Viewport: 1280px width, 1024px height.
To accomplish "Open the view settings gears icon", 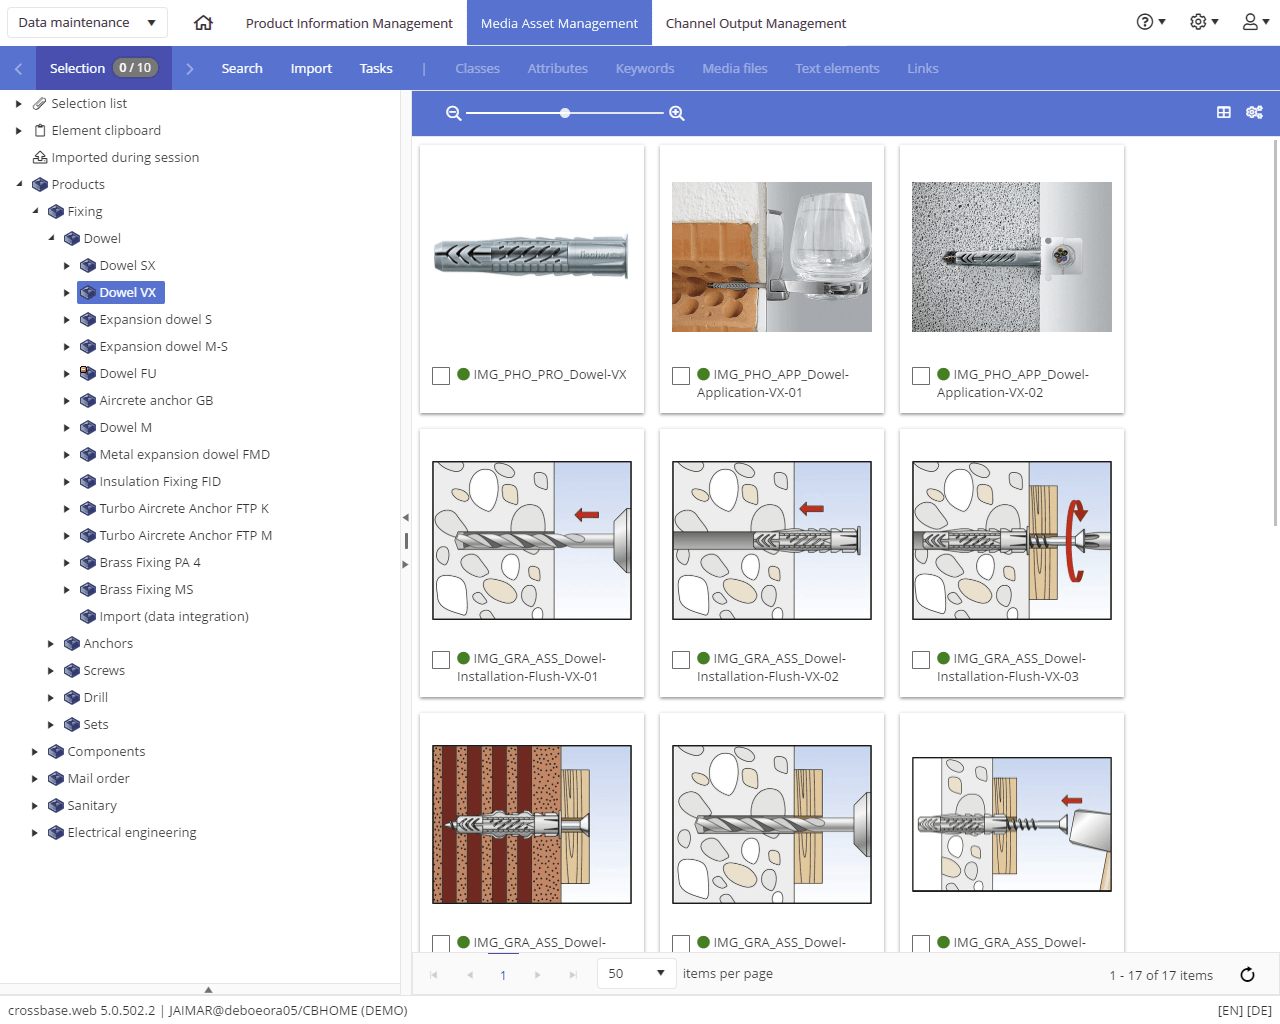I will (x=1254, y=112).
